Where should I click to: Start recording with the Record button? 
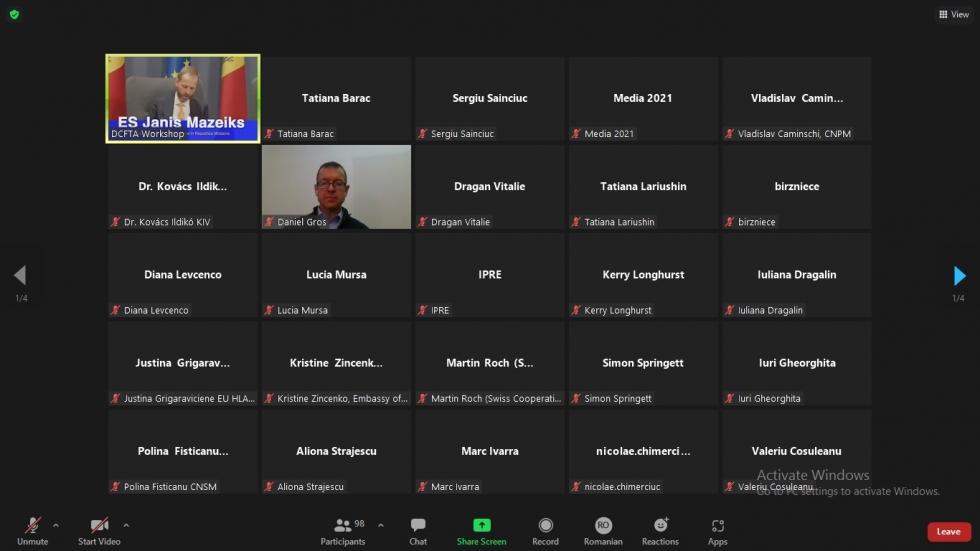pyautogui.click(x=545, y=530)
